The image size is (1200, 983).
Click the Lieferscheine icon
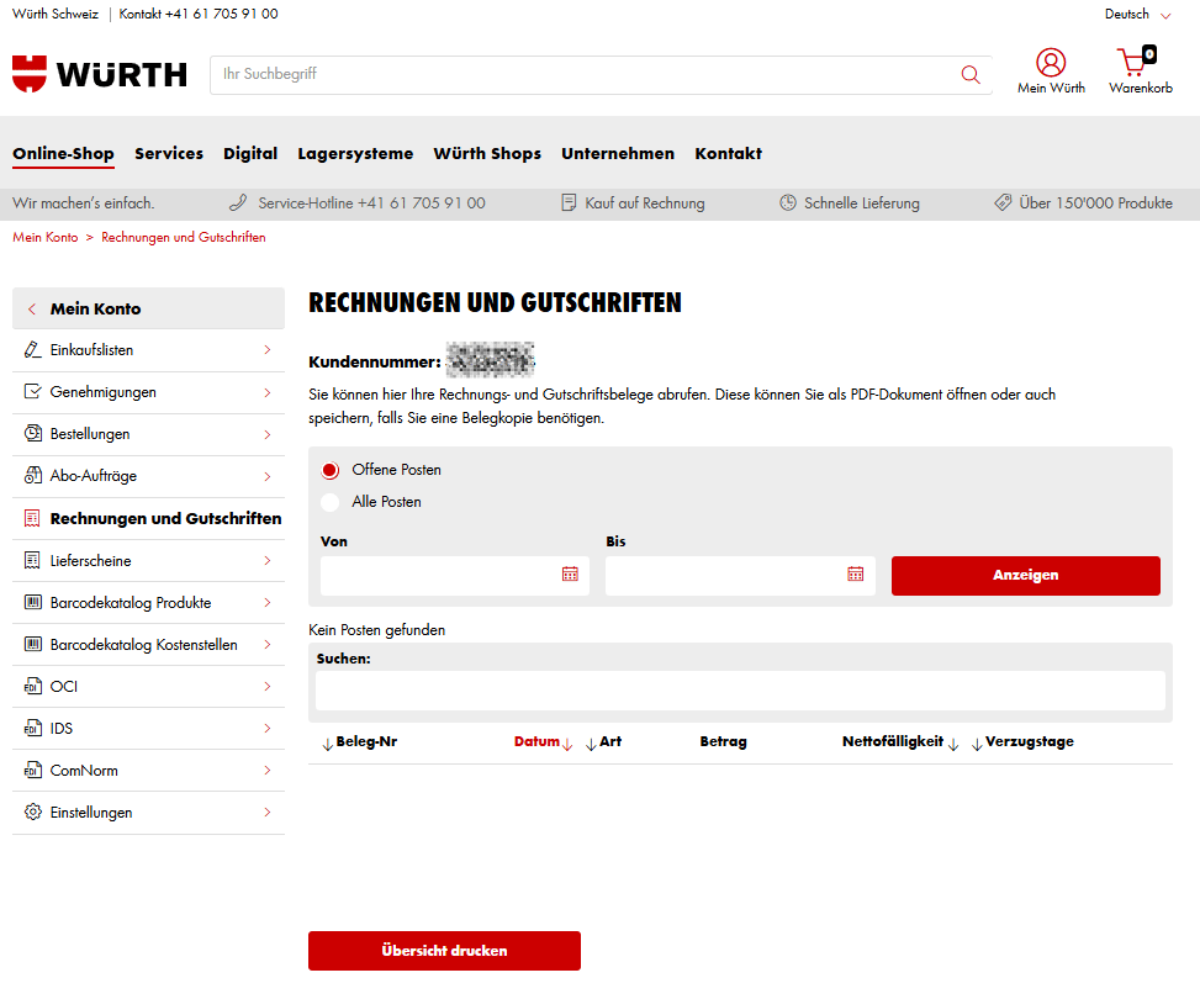click(32, 561)
